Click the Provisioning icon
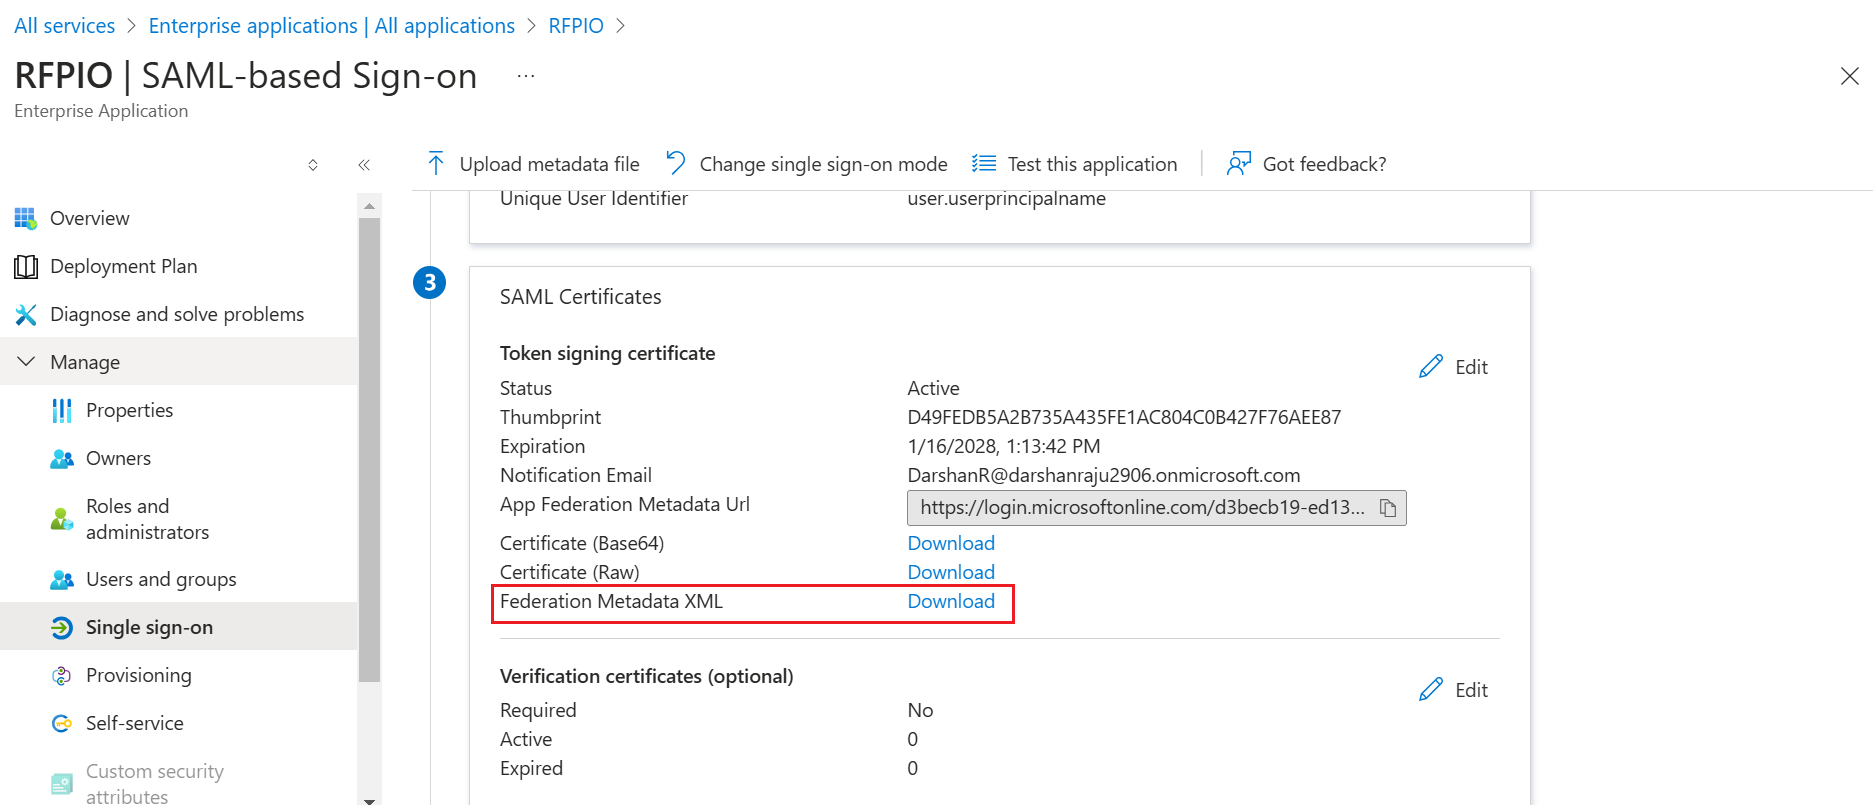This screenshot has width=1873, height=805. click(x=62, y=676)
